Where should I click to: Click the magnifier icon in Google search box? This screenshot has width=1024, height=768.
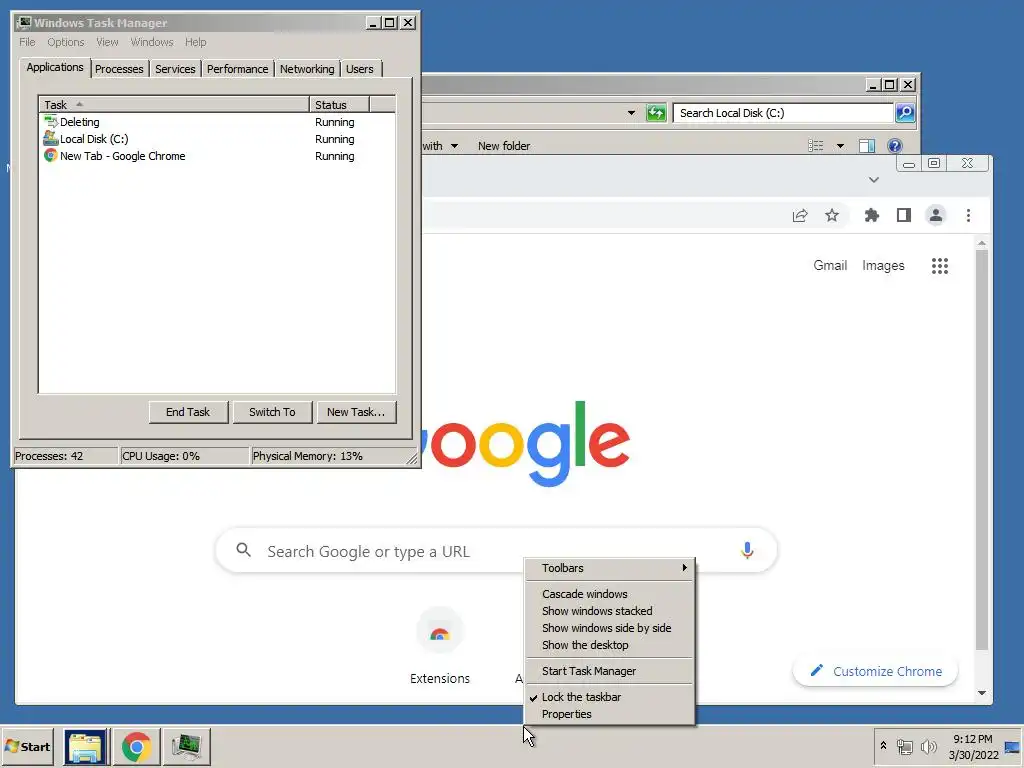click(x=244, y=550)
